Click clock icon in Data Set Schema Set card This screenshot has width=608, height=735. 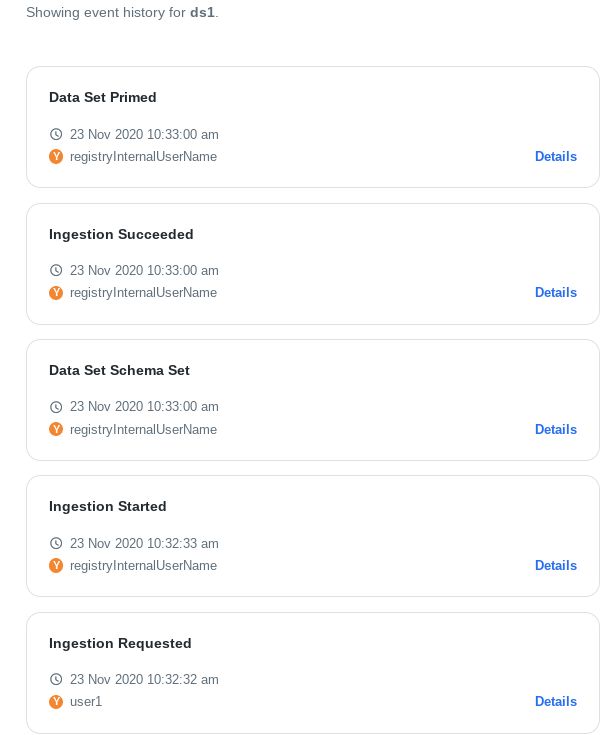tap(56, 407)
